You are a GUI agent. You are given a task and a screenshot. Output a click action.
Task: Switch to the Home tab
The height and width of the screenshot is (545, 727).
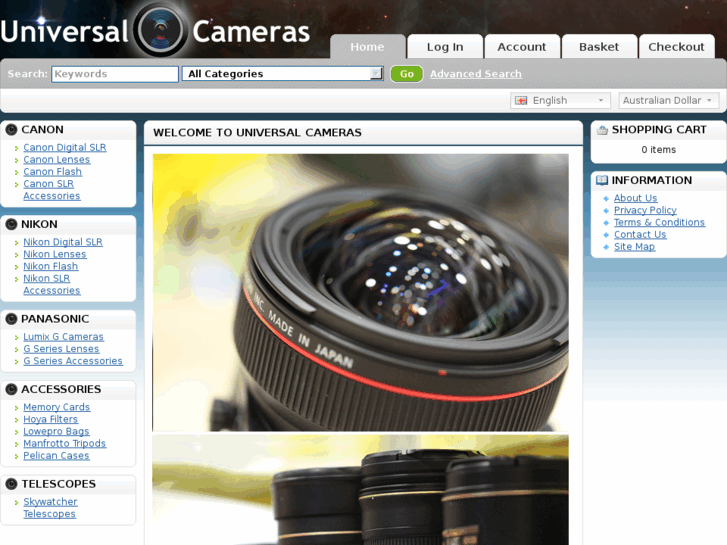coord(368,47)
